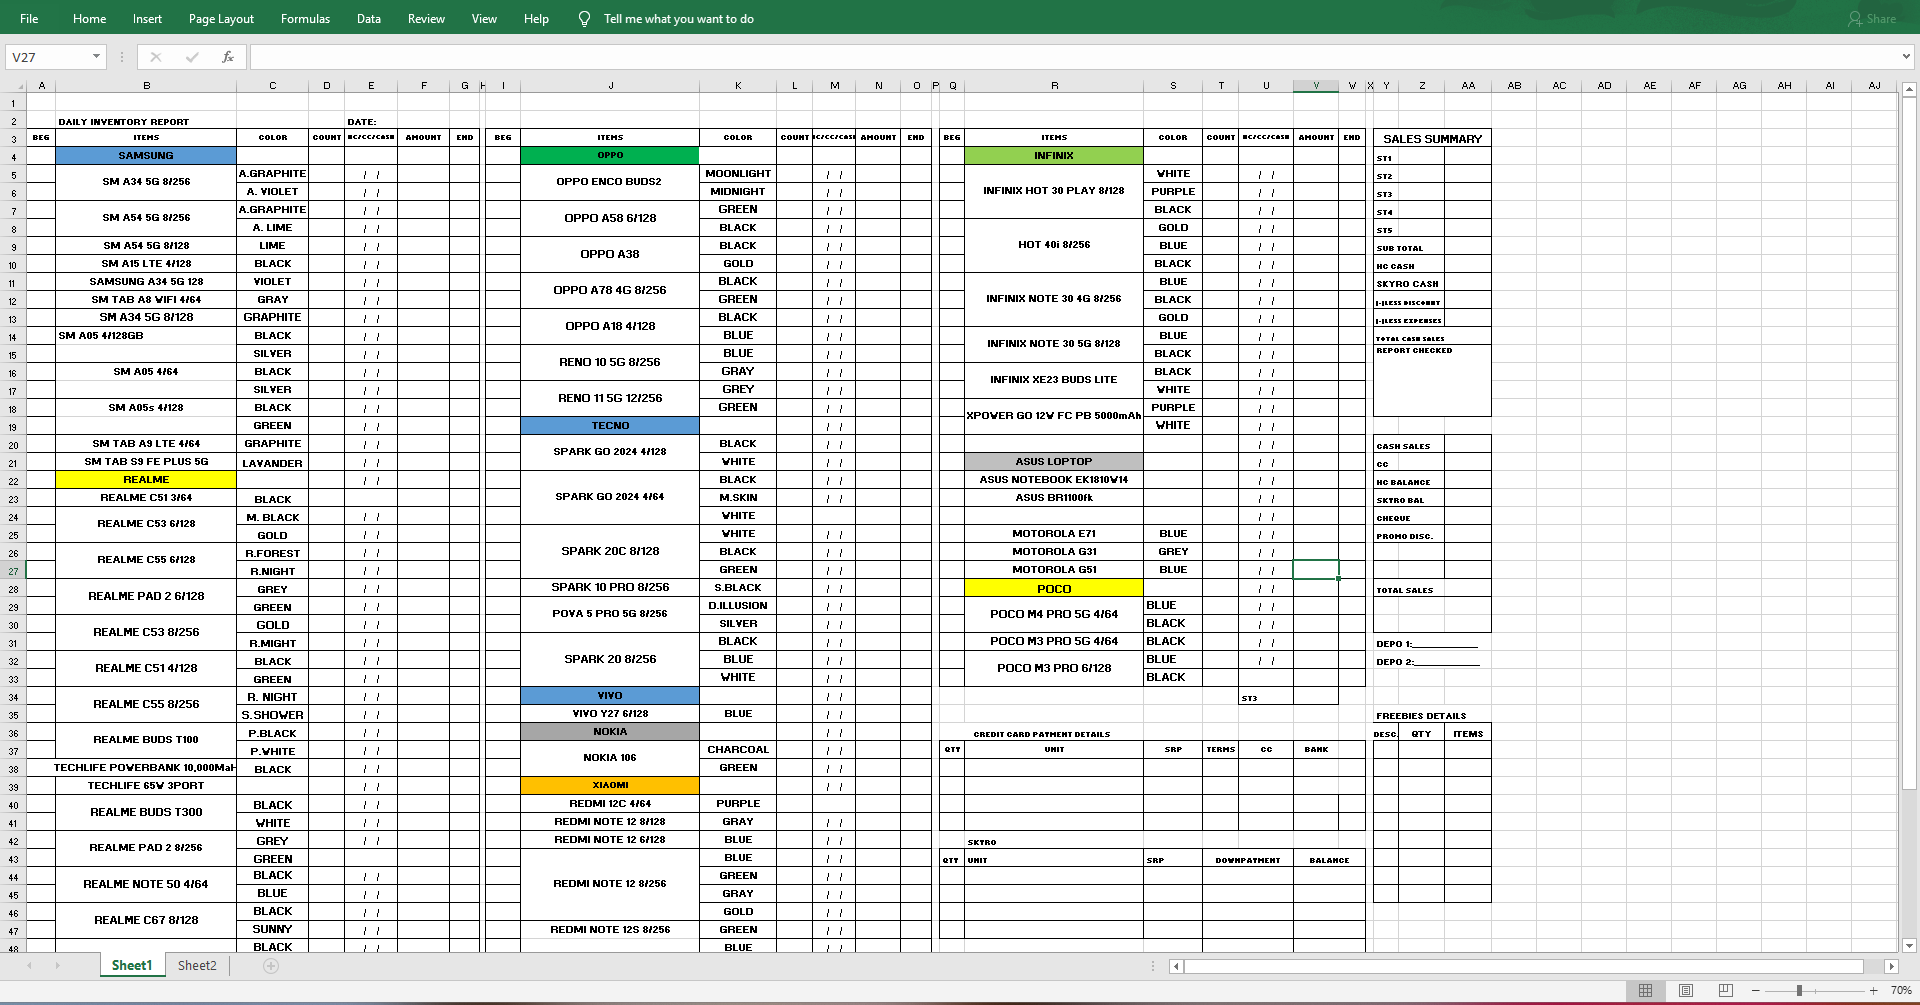Click the FREEBIES DETAILS label

coord(1421,716)
